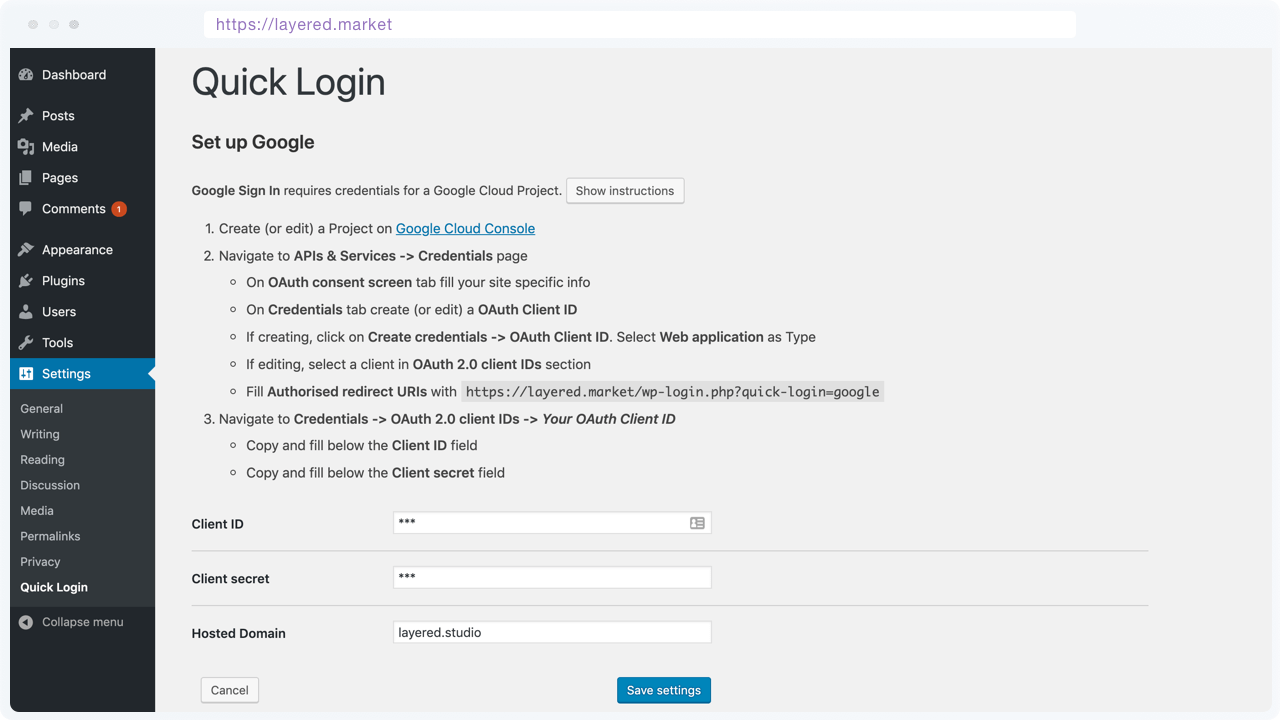Open Pages via the document icon
This screenshot has width=1280, height=720.
tap(25, 177)
